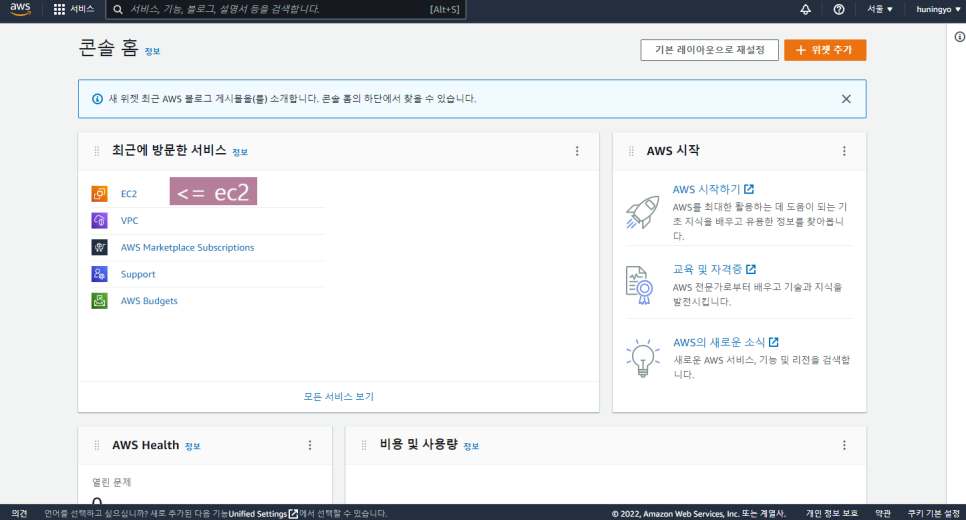This screenshot has height=520, width=966.
Task: Dismiss the blue info banner
Action: point(846,99)
